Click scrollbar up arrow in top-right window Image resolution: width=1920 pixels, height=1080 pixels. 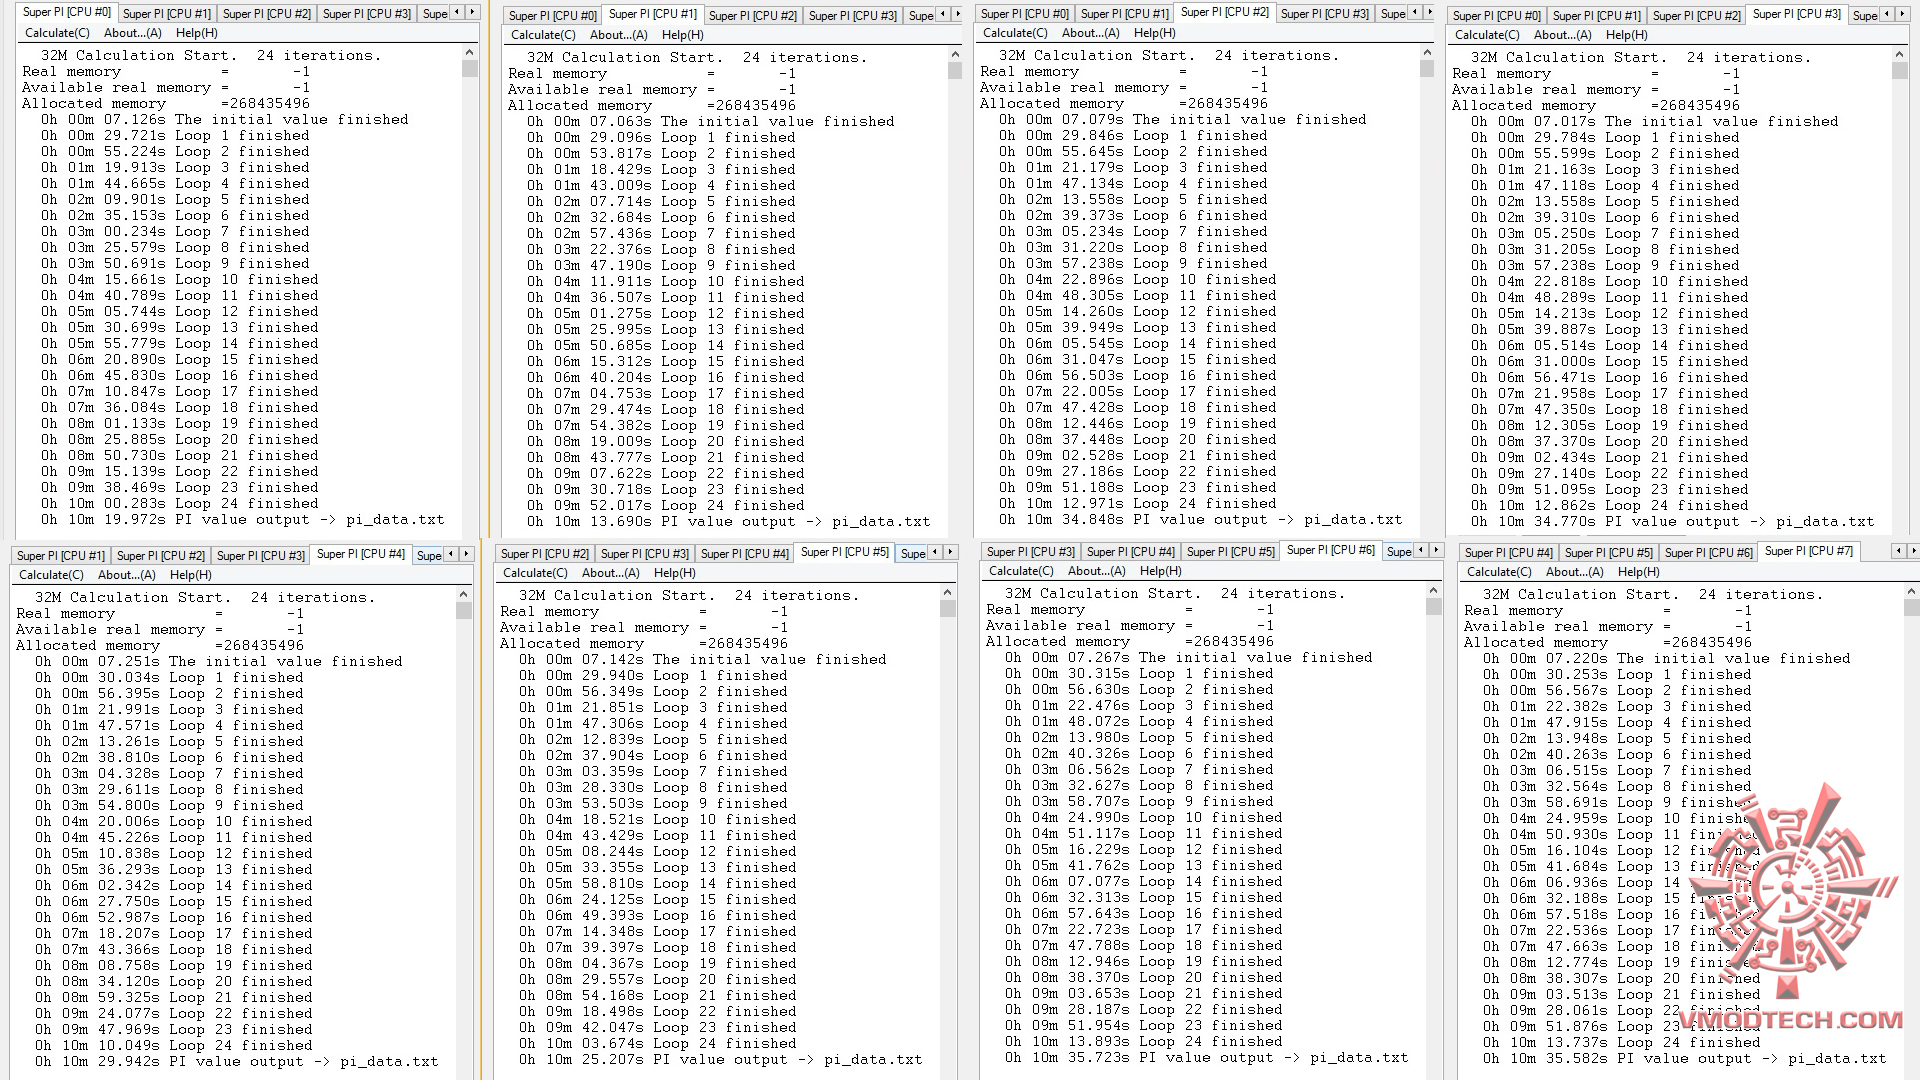click(1900, 56)
